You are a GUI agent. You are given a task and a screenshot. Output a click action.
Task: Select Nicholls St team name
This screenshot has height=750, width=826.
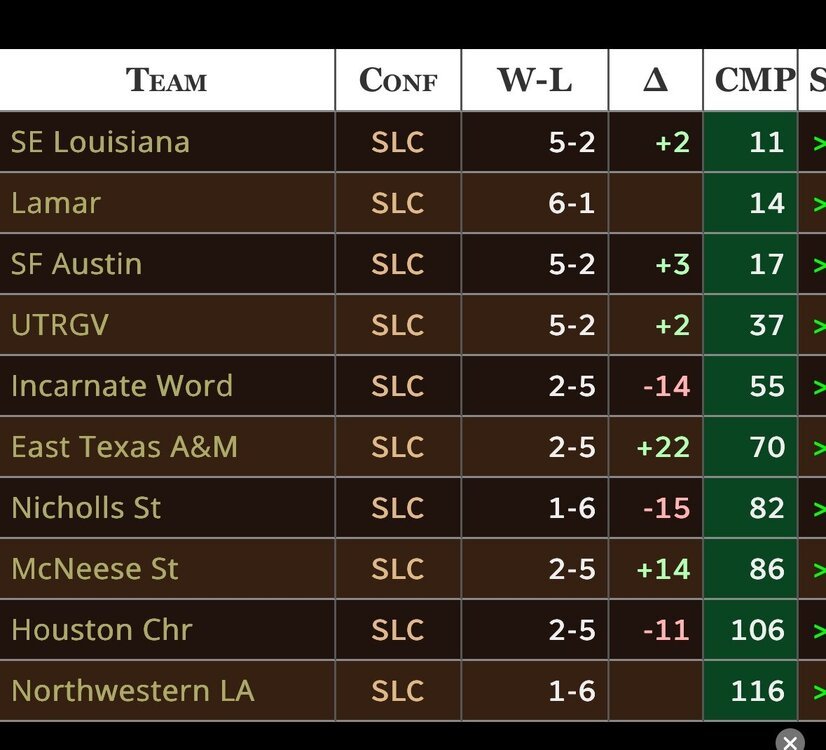click(86, 508)
